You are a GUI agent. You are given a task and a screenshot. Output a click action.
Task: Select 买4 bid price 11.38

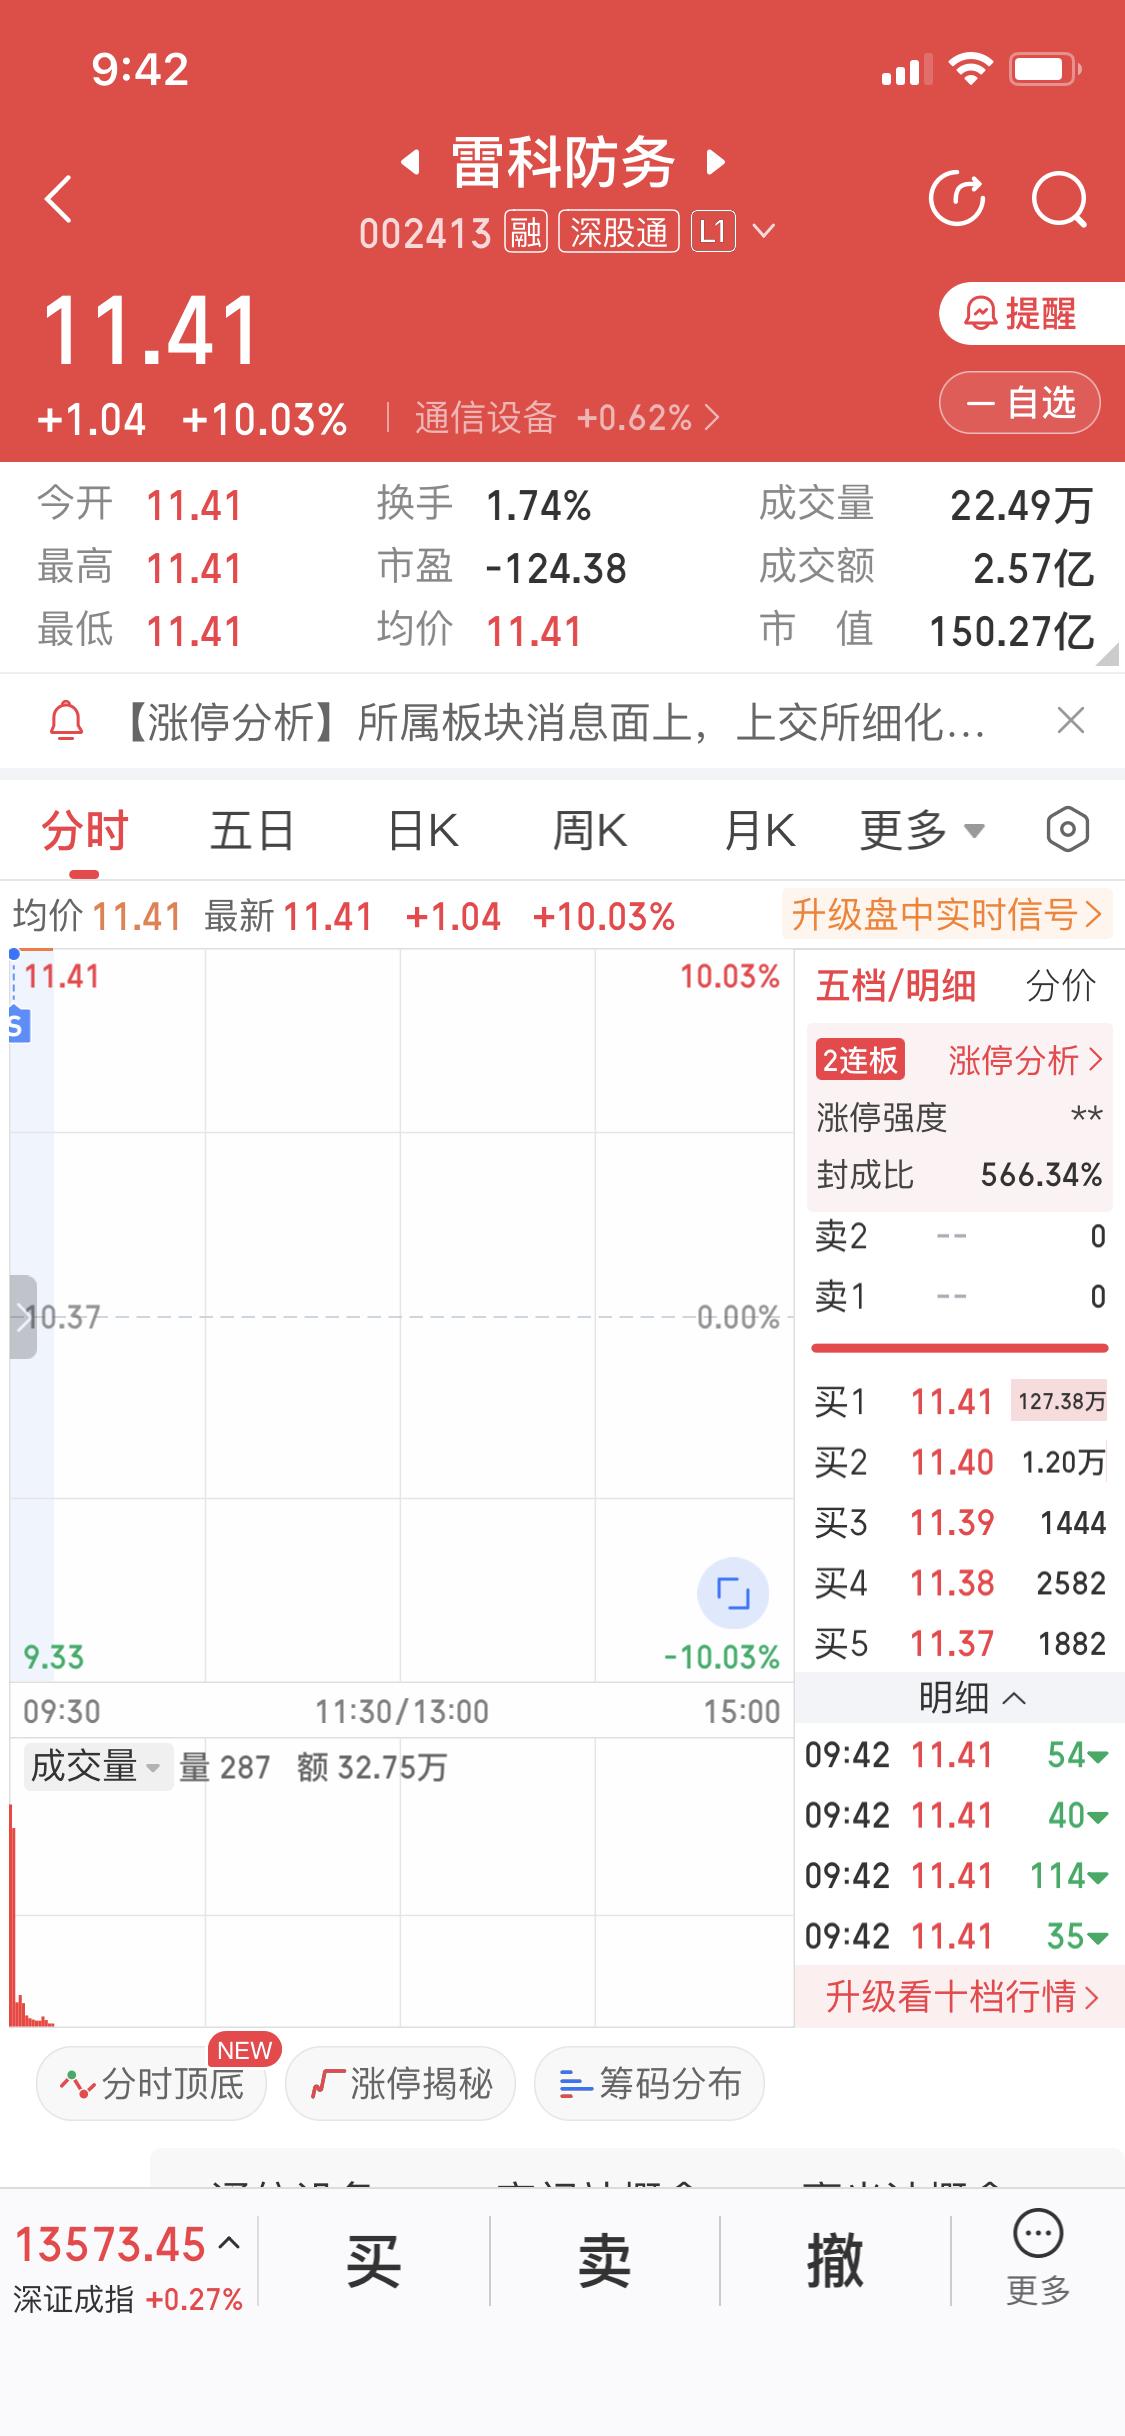951,1583
